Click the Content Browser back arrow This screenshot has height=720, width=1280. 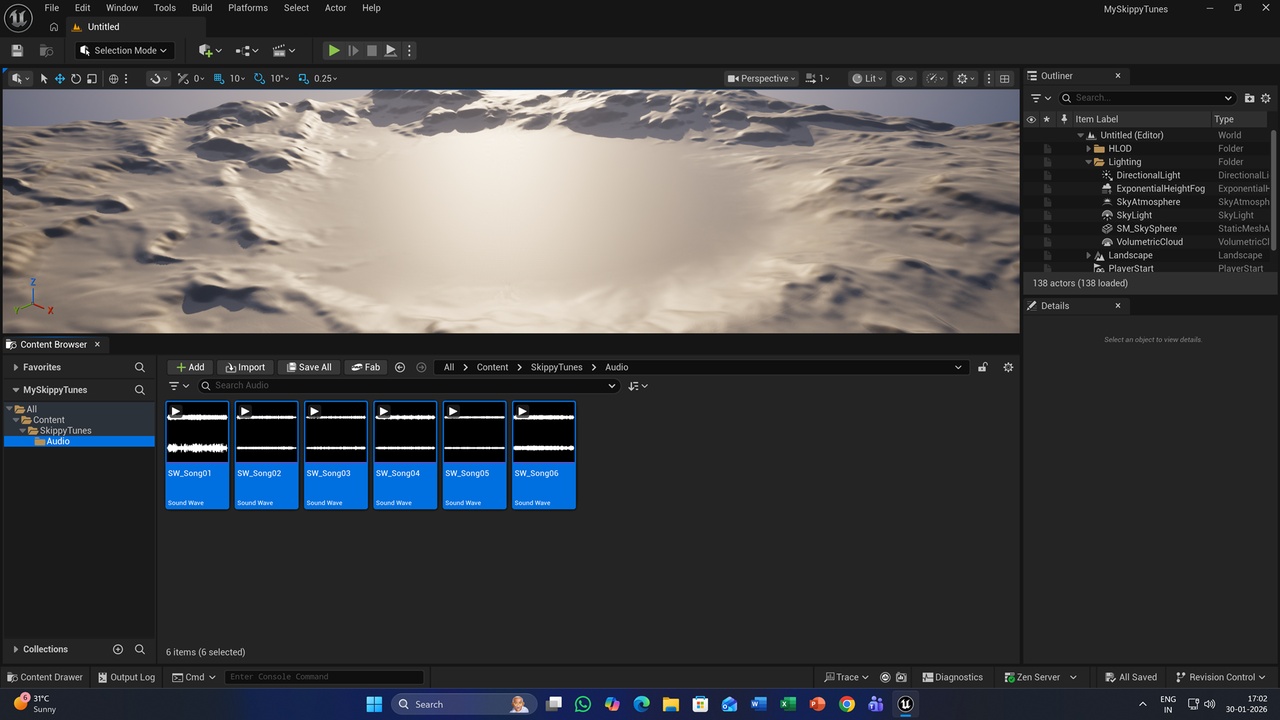pyautogui.click(x=400, y=367)
